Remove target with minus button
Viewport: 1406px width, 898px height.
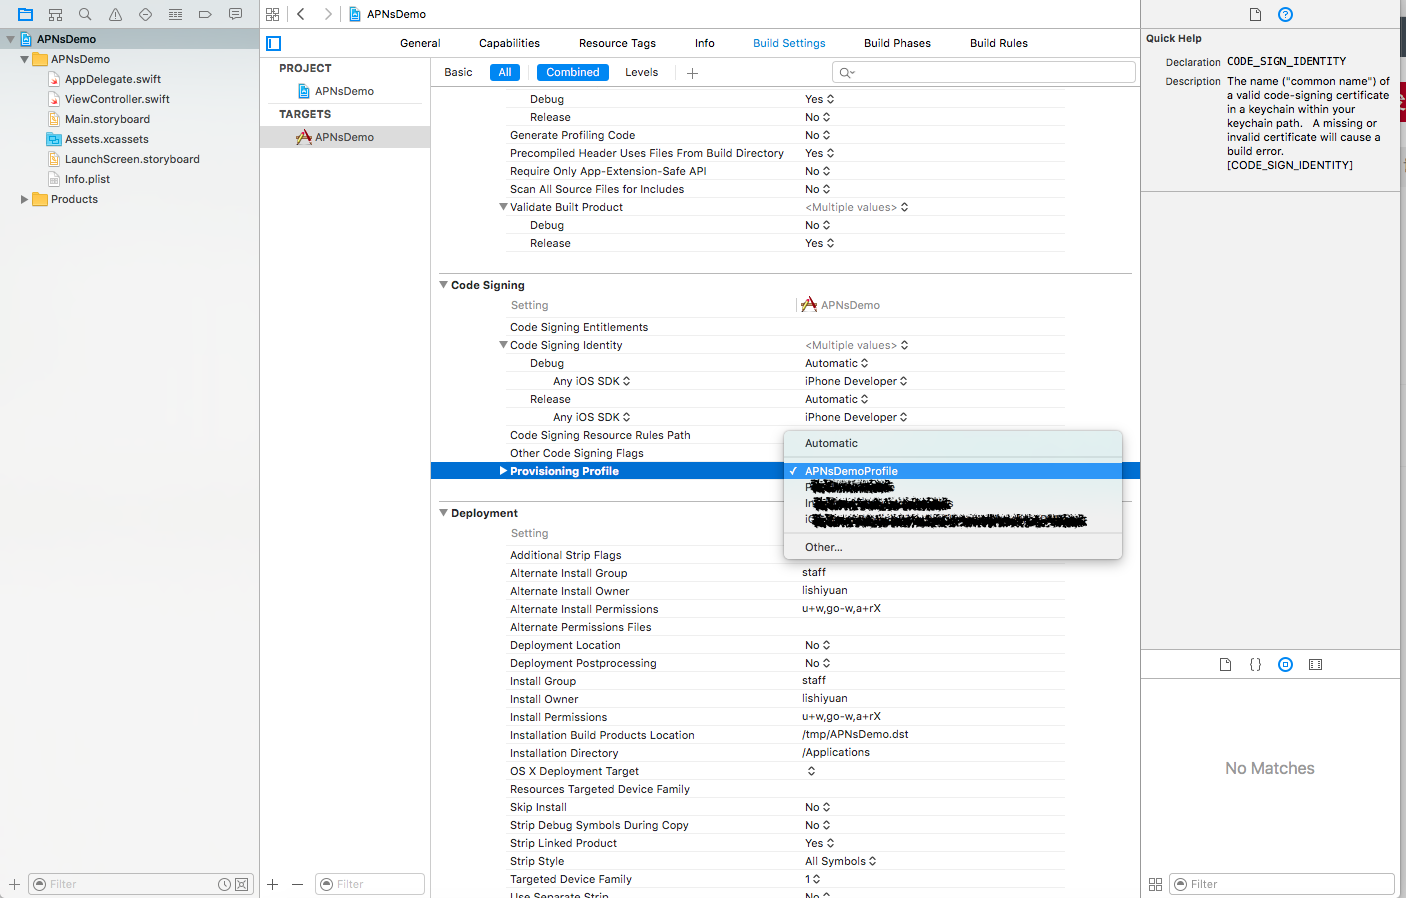coord(297,884)
